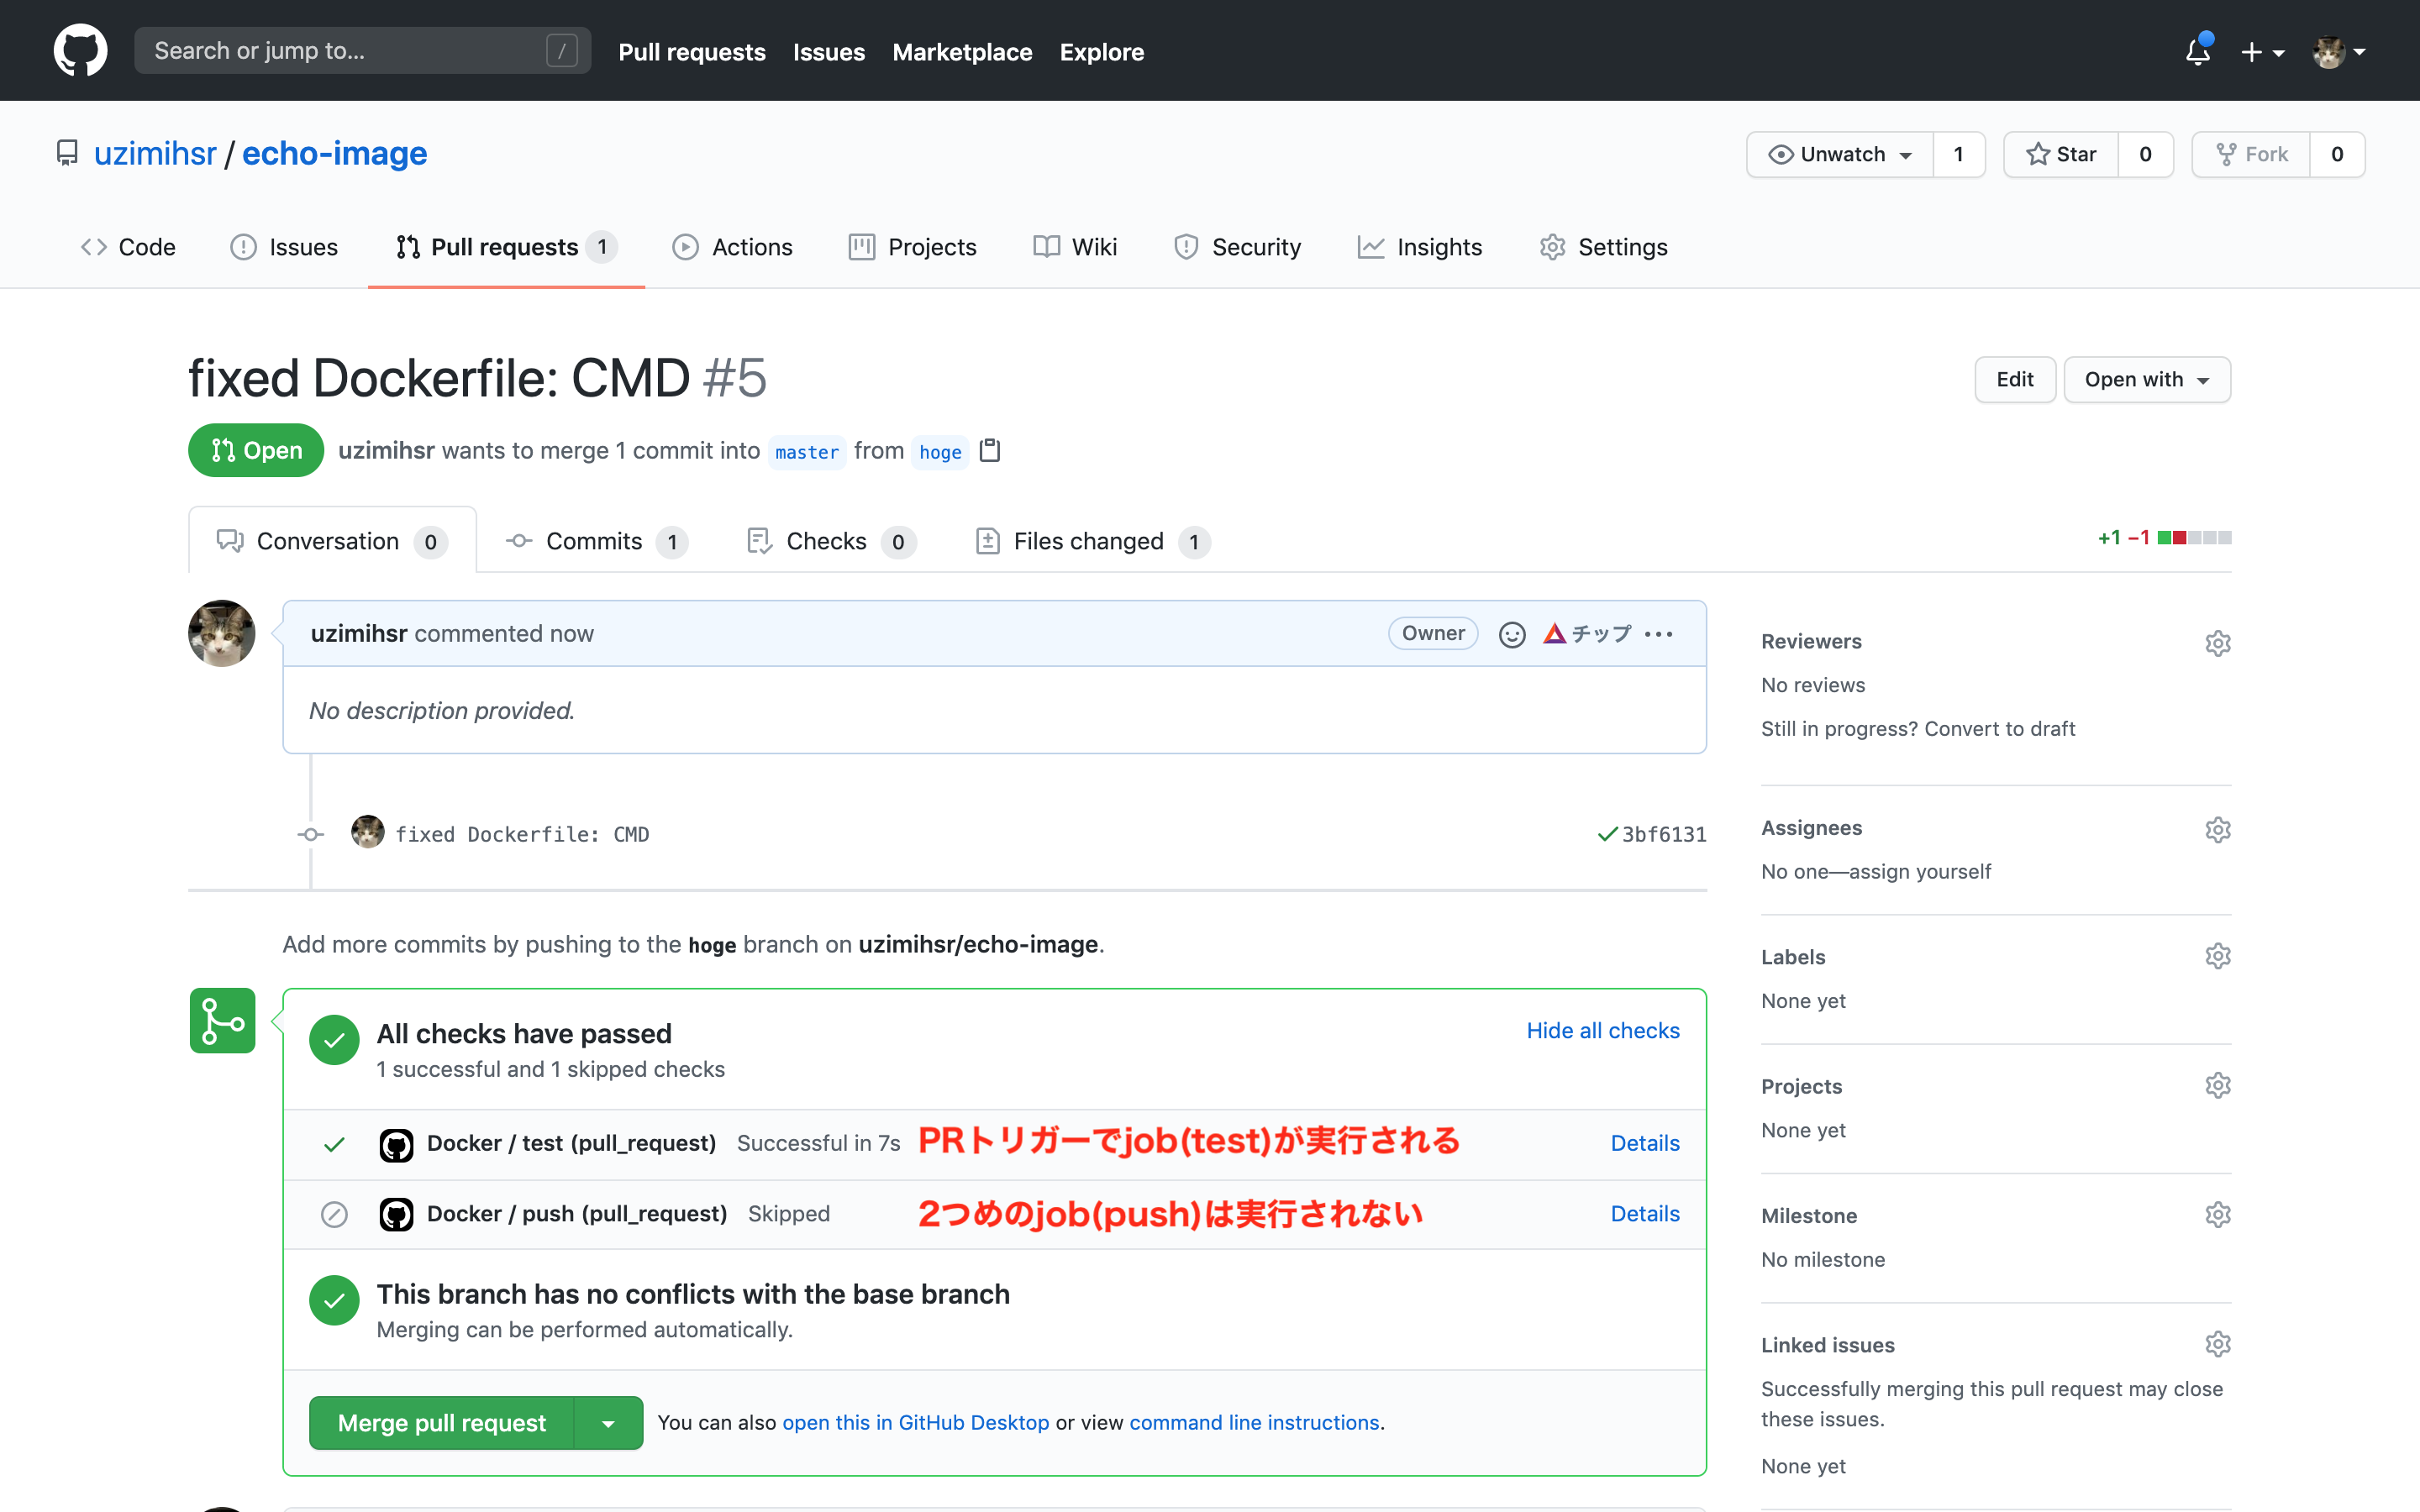
Task: Click assign yourself link
Action: [x=1920, y=871]
